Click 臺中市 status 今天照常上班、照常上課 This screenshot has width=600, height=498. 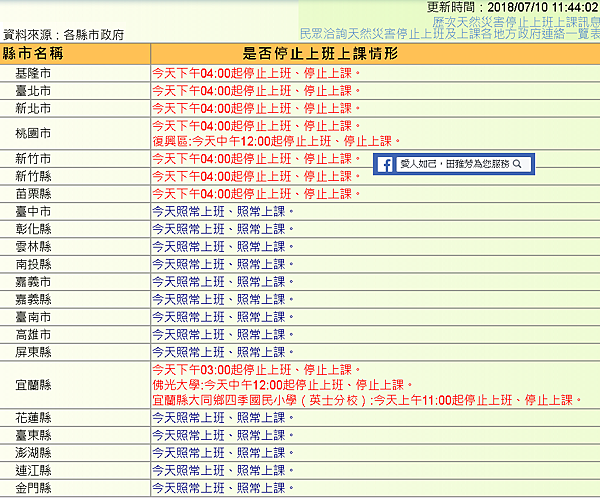[223, 211]
